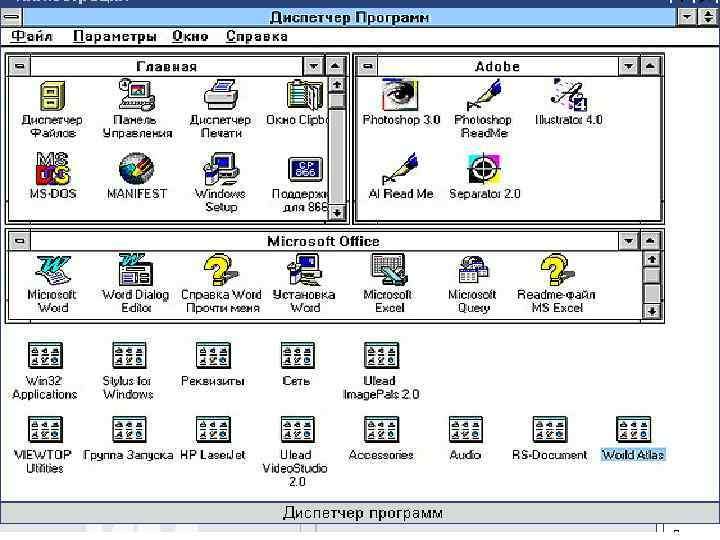
Task: Select the HP LaserJet group icon
Action: tap(213, 429)
